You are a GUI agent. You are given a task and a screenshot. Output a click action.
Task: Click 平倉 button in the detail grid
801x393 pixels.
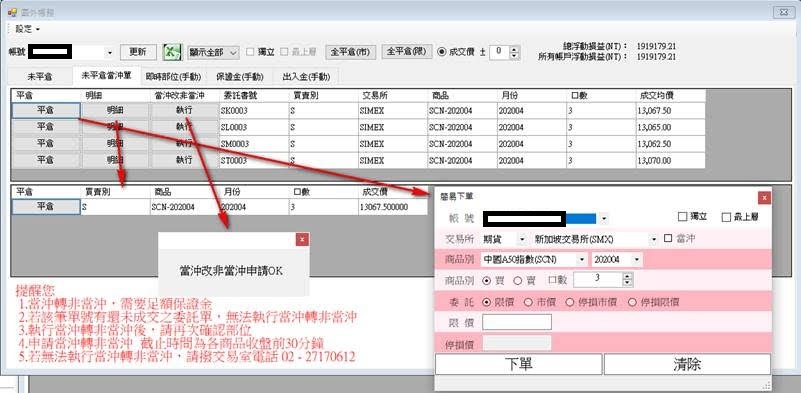tap(46, 206)
